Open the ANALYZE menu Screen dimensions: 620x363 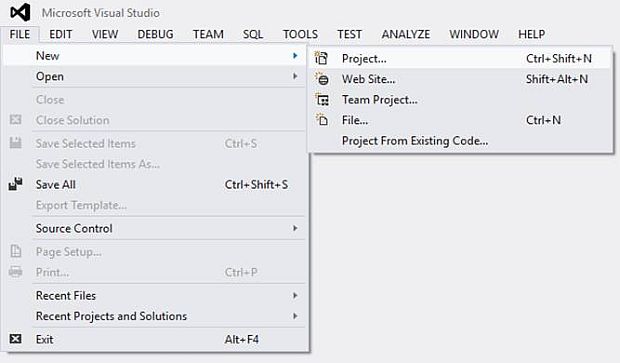[406, 34]
